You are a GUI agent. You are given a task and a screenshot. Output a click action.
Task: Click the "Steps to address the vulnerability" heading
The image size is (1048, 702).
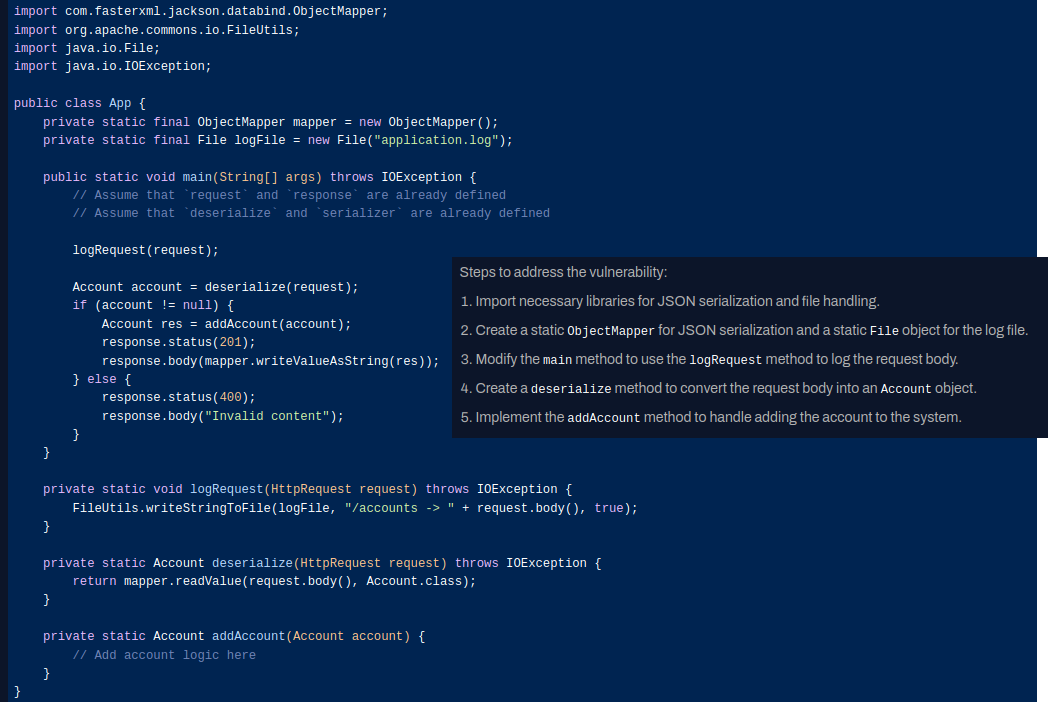(x=563, y=272)
